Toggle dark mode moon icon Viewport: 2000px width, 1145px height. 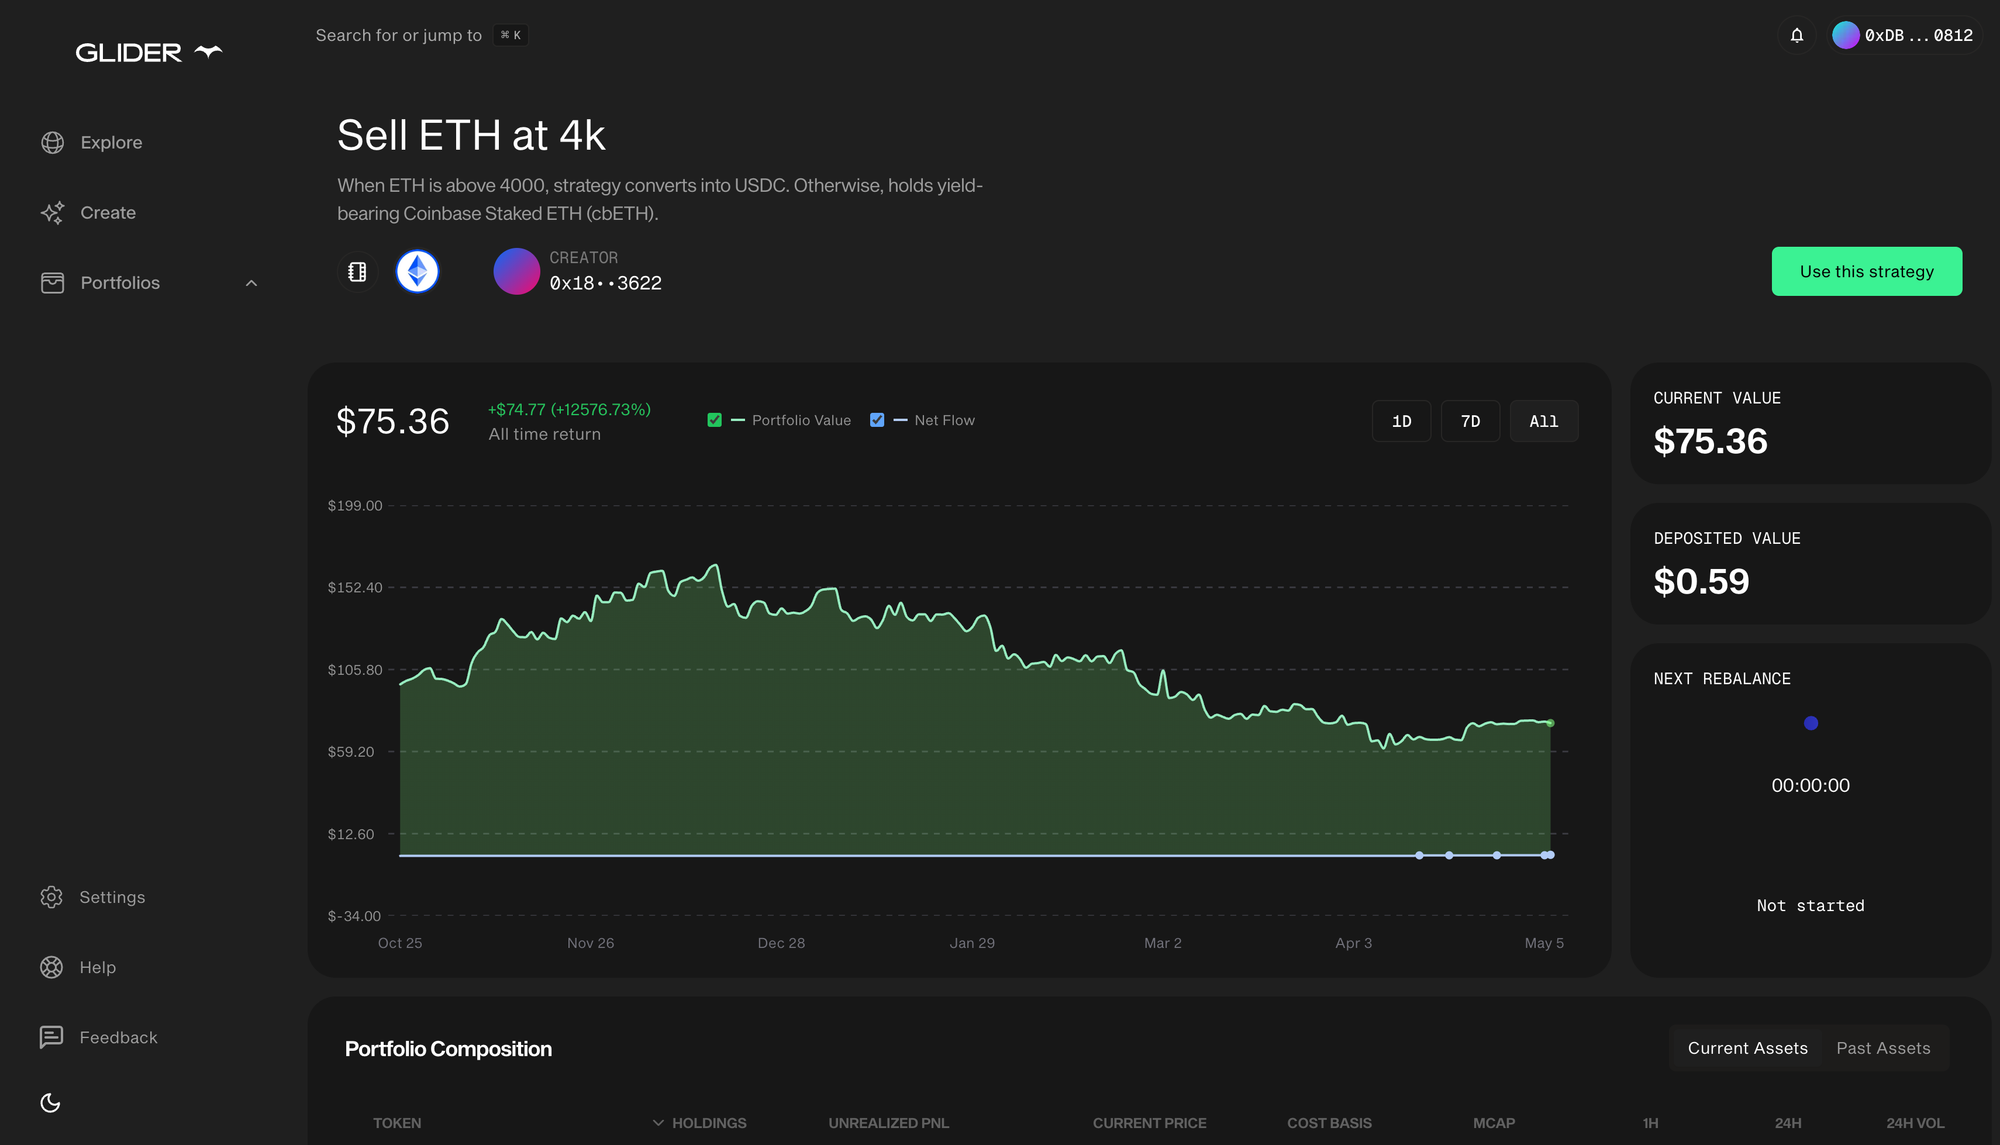(50, 1102)
